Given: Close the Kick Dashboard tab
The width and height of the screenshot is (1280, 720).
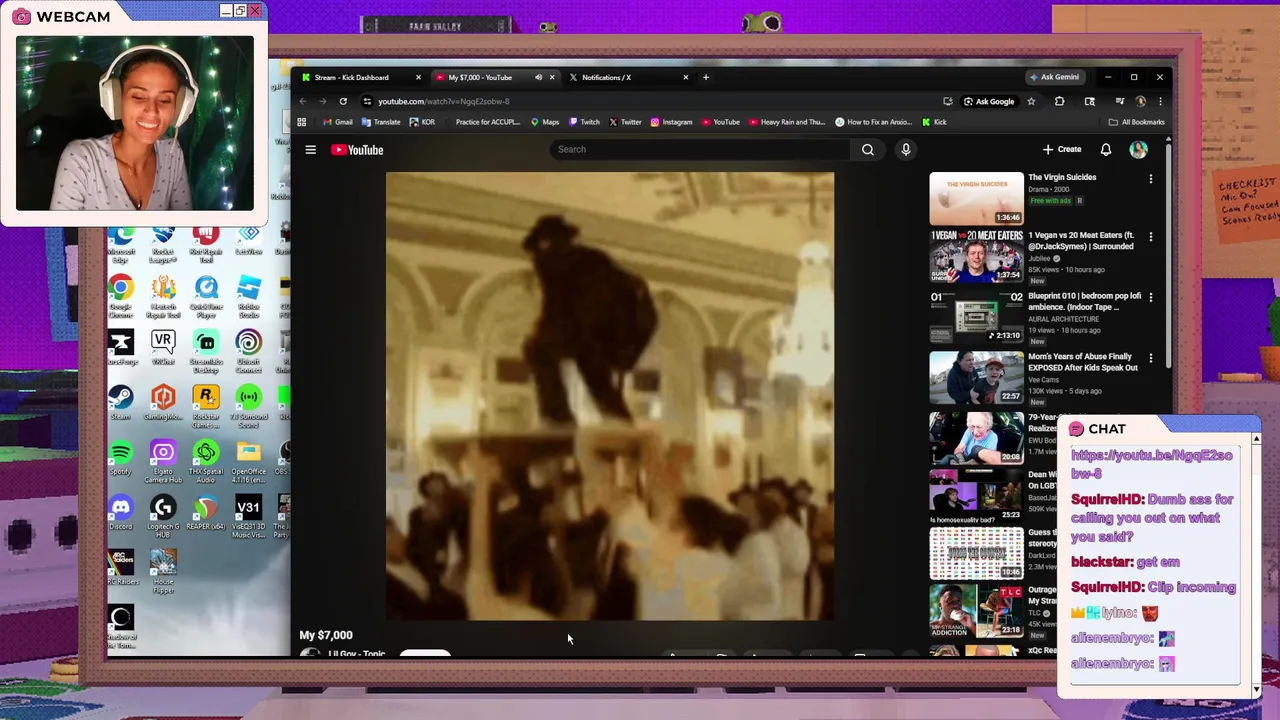Looking at the screenshot, I should tap(419, 77).
